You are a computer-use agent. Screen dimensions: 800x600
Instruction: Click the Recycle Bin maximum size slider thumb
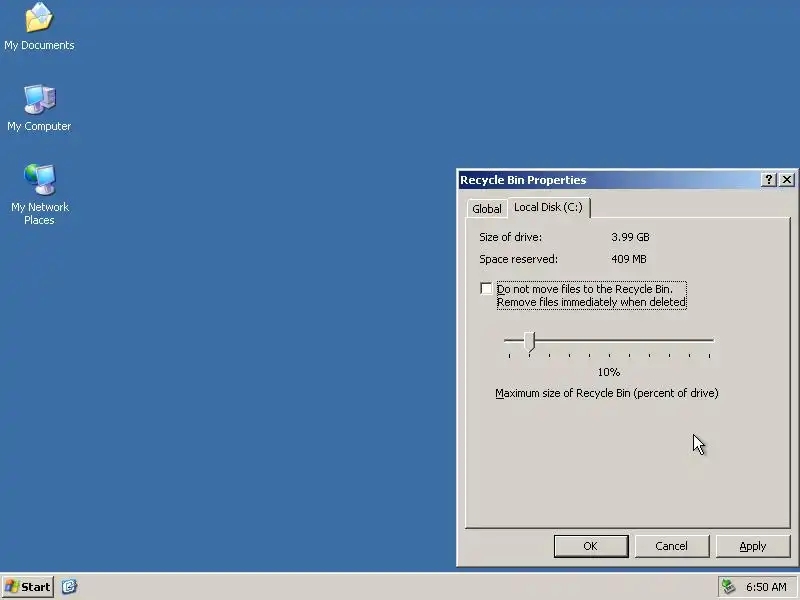(529, 342)
